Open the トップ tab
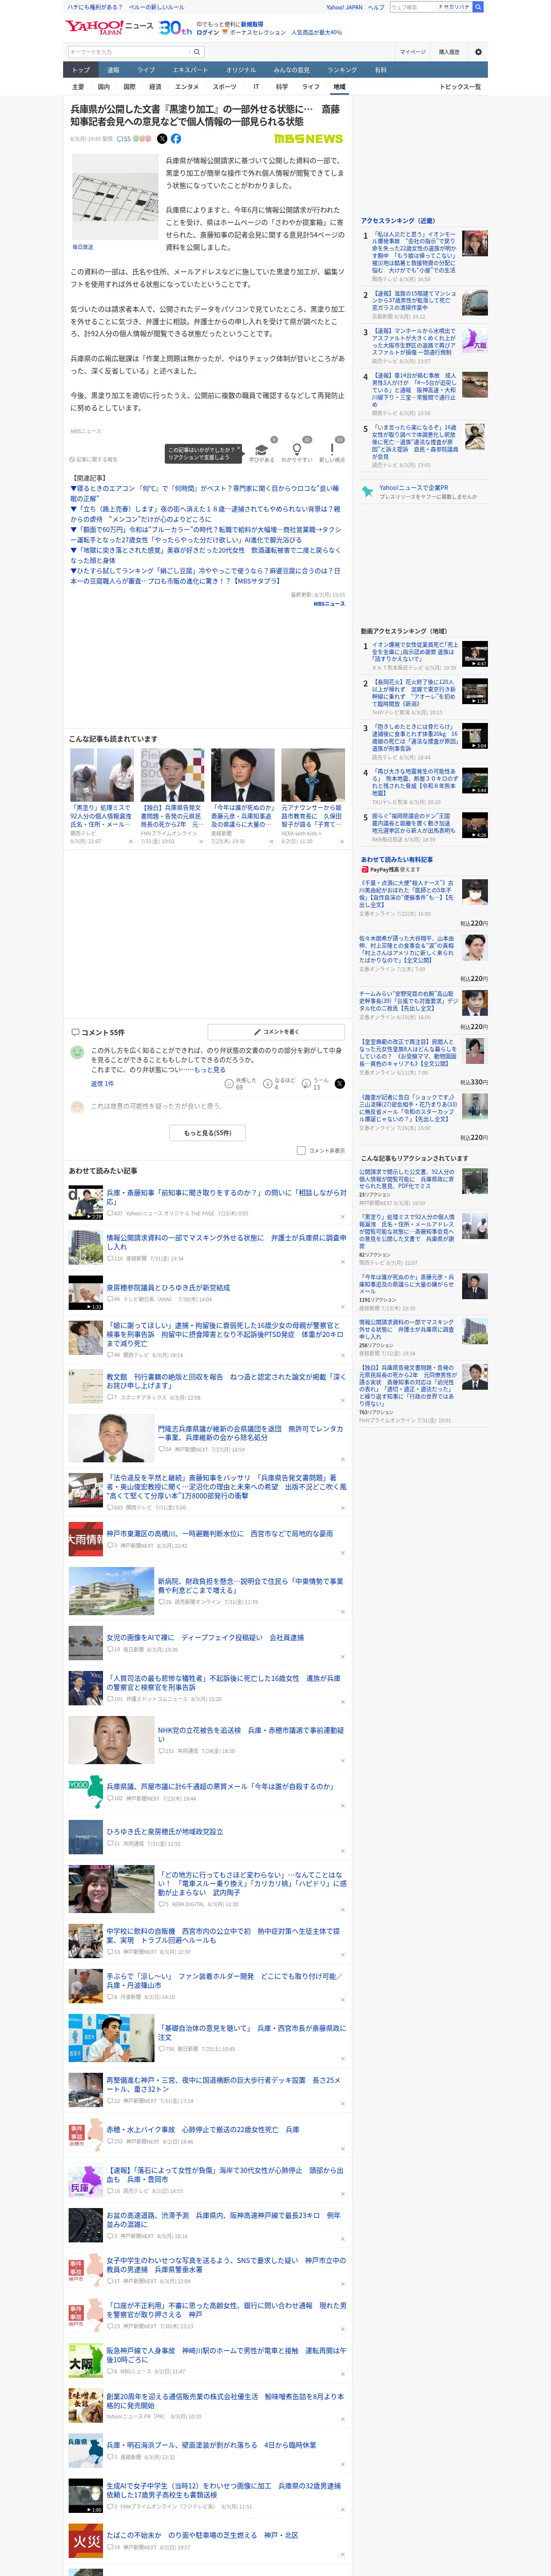The width and height of the screenshot is (551, 2576). 81,70
